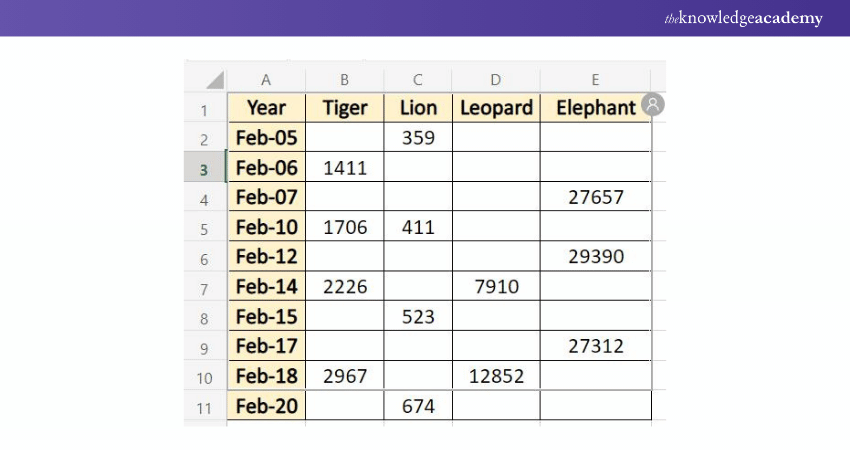
Task: Select column D header
Action: 496,80
